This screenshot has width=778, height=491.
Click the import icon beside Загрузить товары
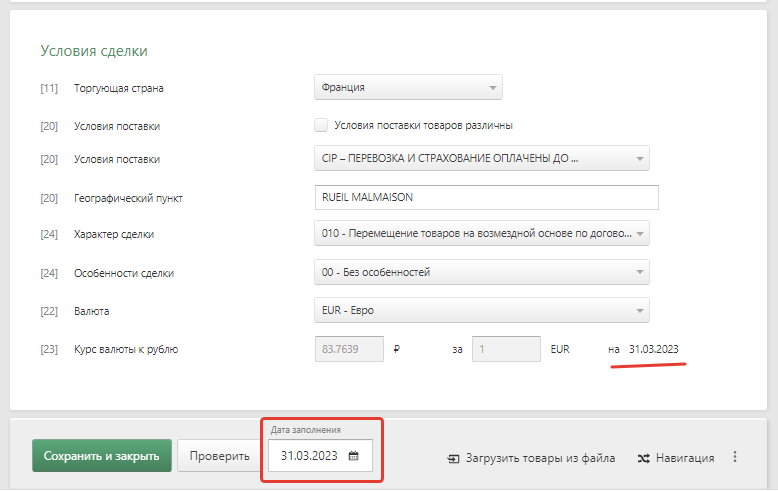(453, 459)
